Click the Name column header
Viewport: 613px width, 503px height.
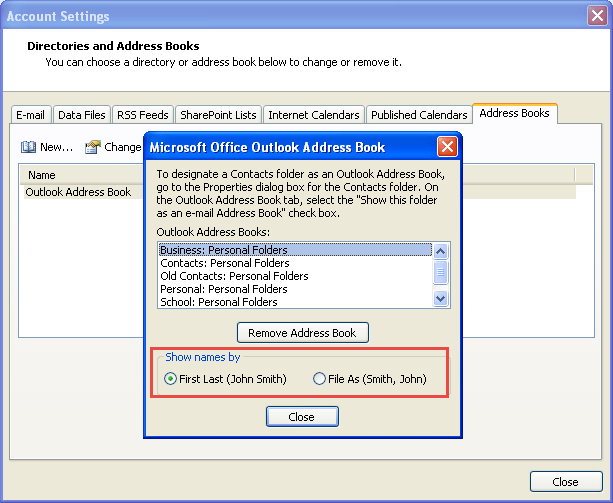point(42,175)
